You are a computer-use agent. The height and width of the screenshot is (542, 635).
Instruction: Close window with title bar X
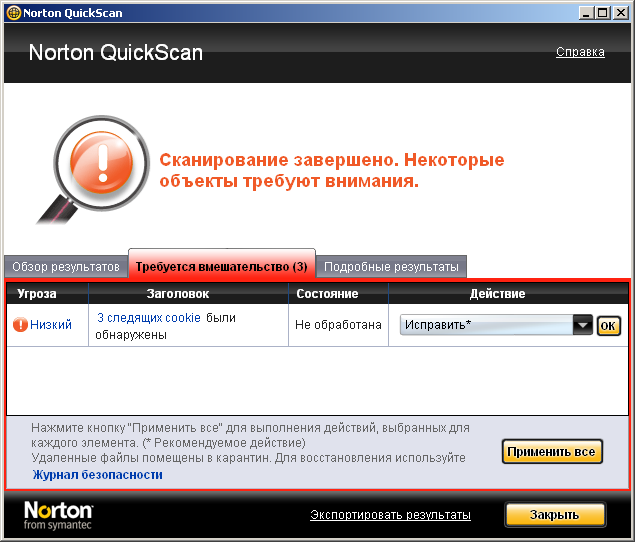[620, 13]
